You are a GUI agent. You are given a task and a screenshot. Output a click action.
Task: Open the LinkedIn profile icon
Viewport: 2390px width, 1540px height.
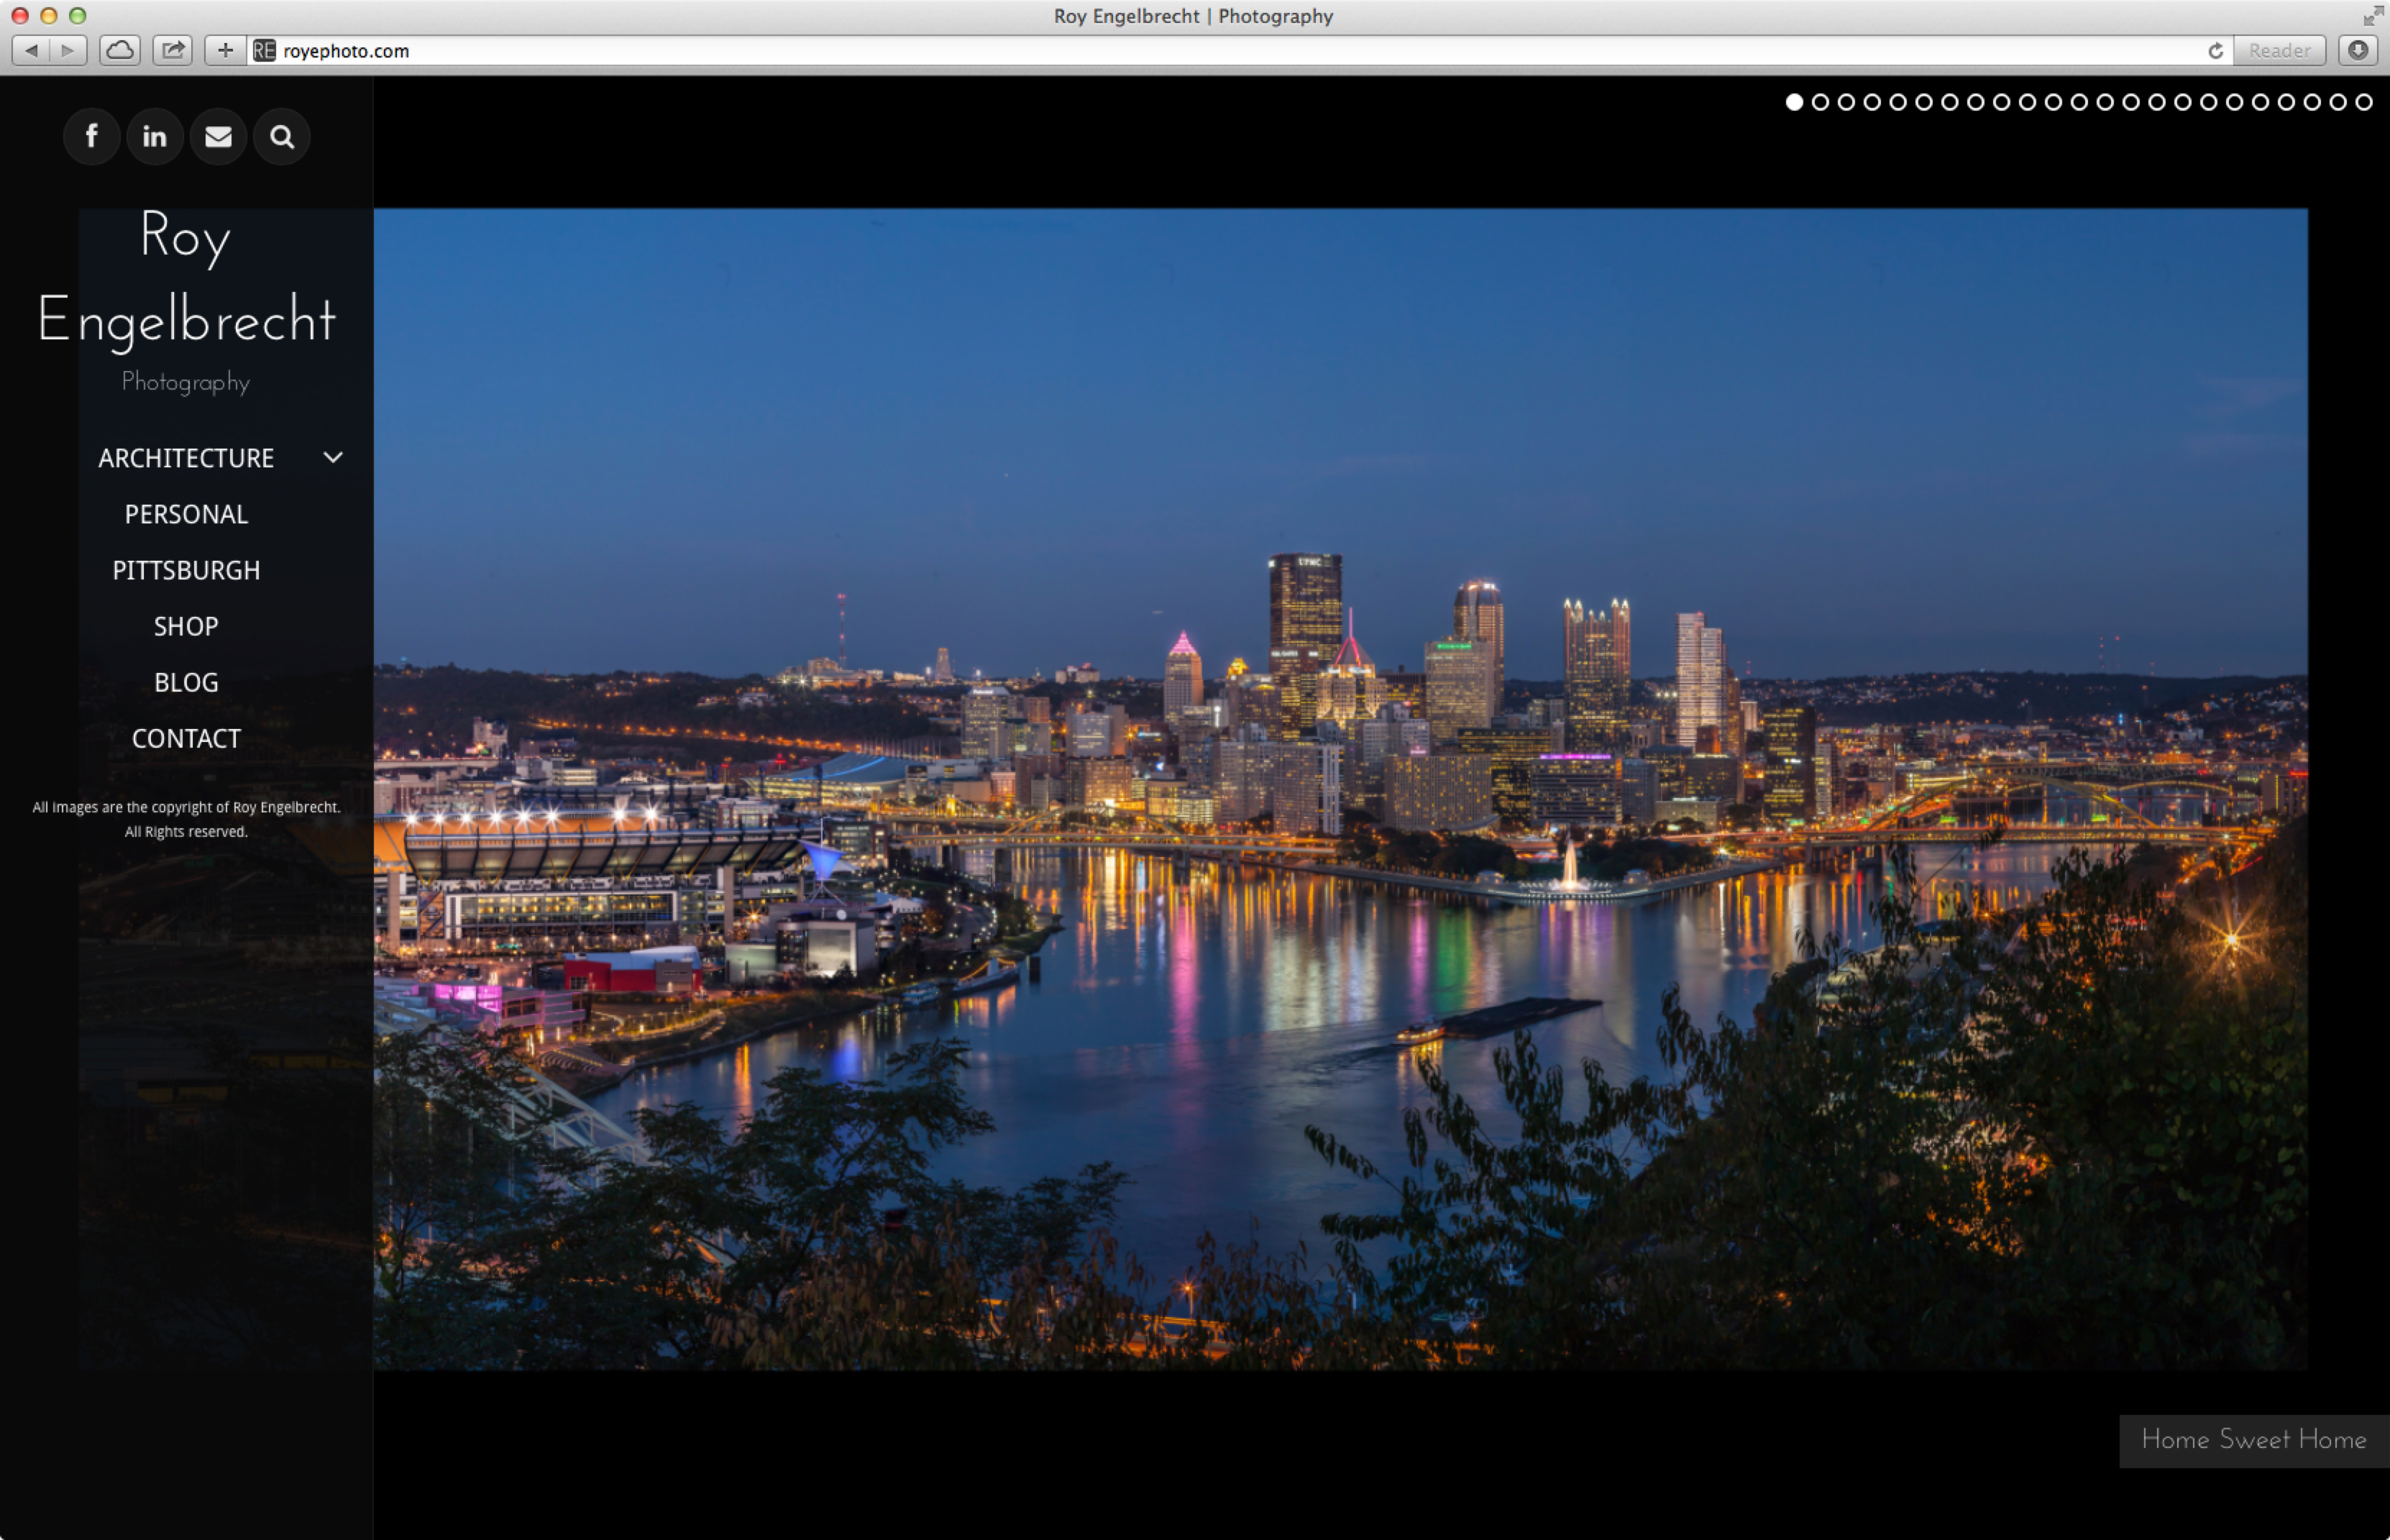pos(154,136)
